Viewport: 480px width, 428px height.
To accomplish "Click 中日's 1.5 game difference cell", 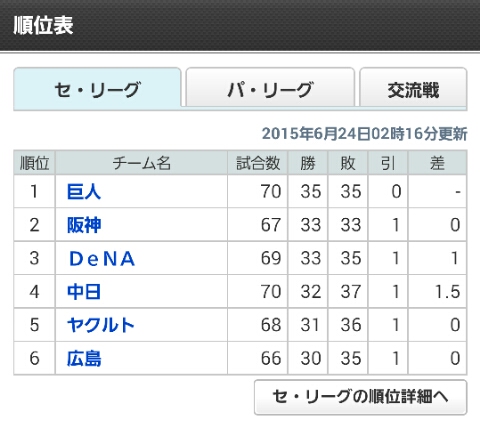I will pos(437,292).
